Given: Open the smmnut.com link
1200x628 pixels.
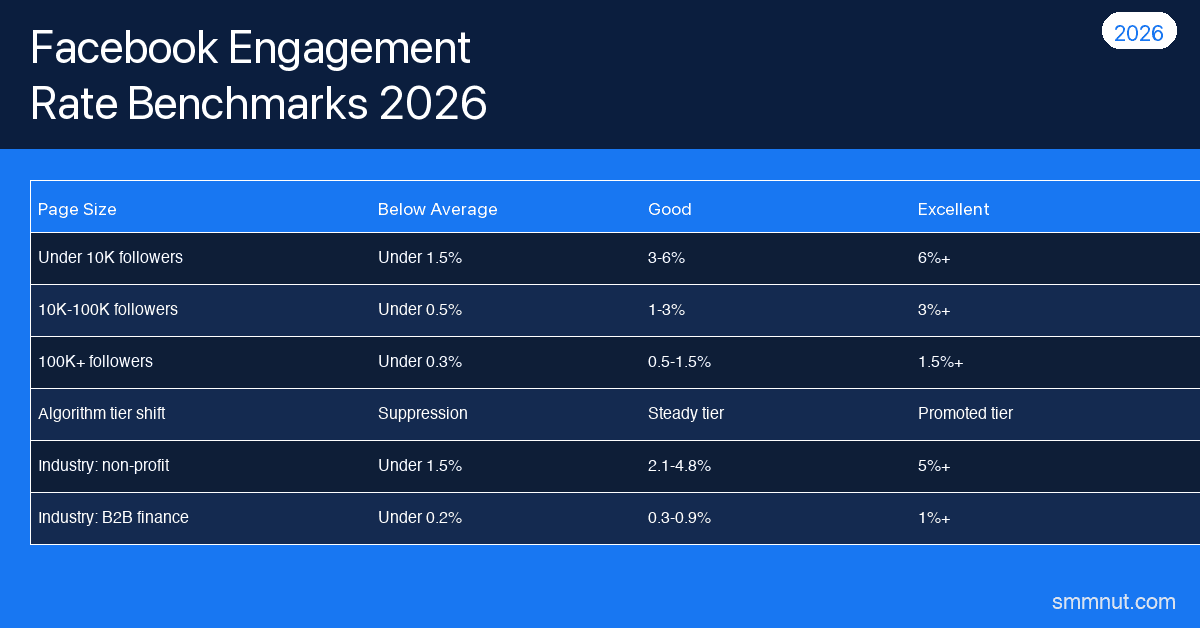Looking at the screenshot, I should pos(1113,601).
